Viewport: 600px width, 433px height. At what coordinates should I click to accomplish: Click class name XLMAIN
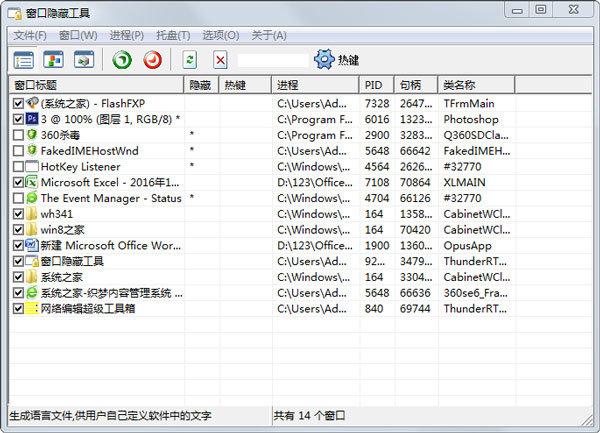pos(464,182)
